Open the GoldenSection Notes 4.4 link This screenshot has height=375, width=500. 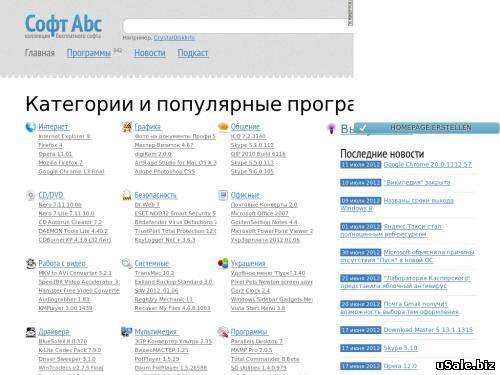point(264,222)
